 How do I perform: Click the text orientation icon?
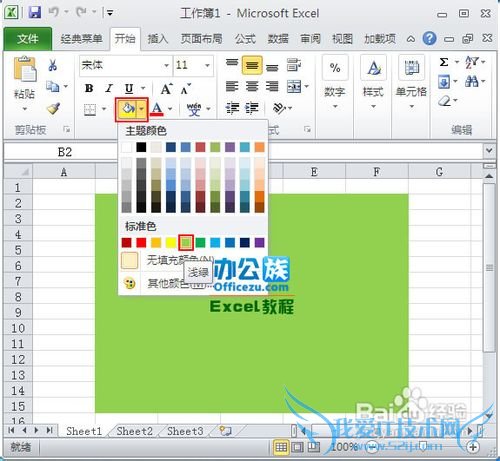279,108
